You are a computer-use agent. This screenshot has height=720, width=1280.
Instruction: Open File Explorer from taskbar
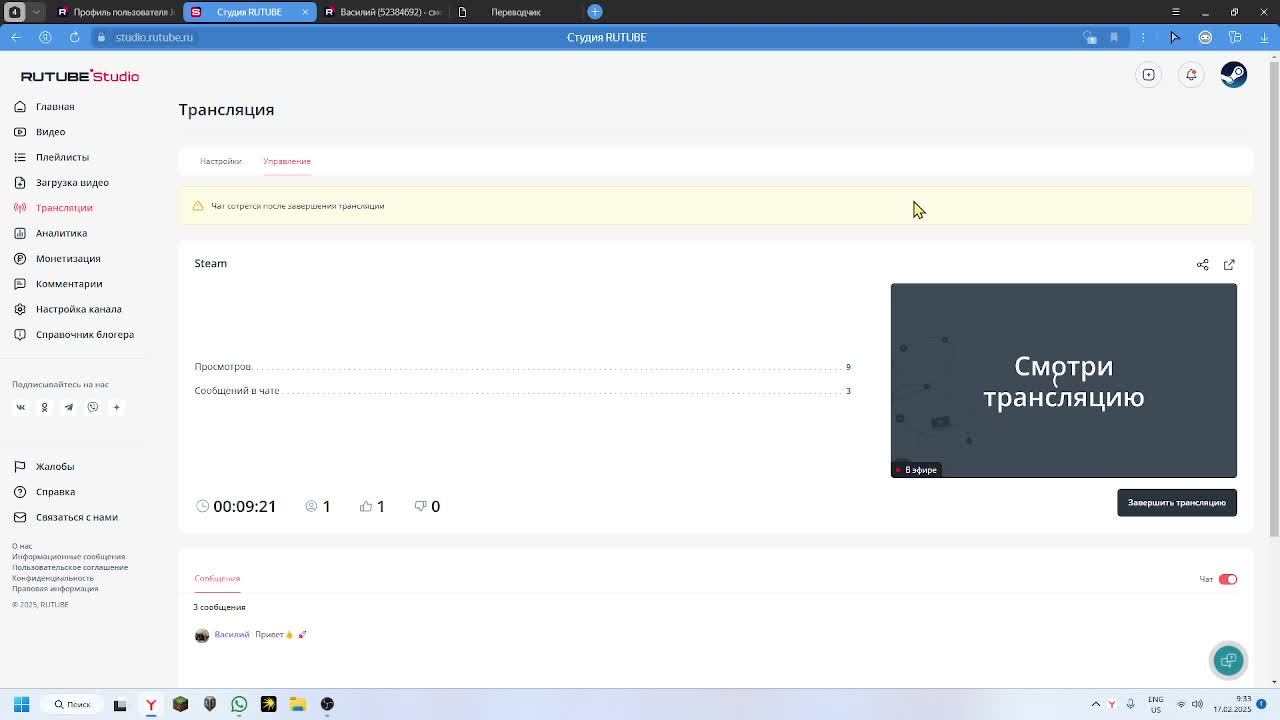pos(297,704)
